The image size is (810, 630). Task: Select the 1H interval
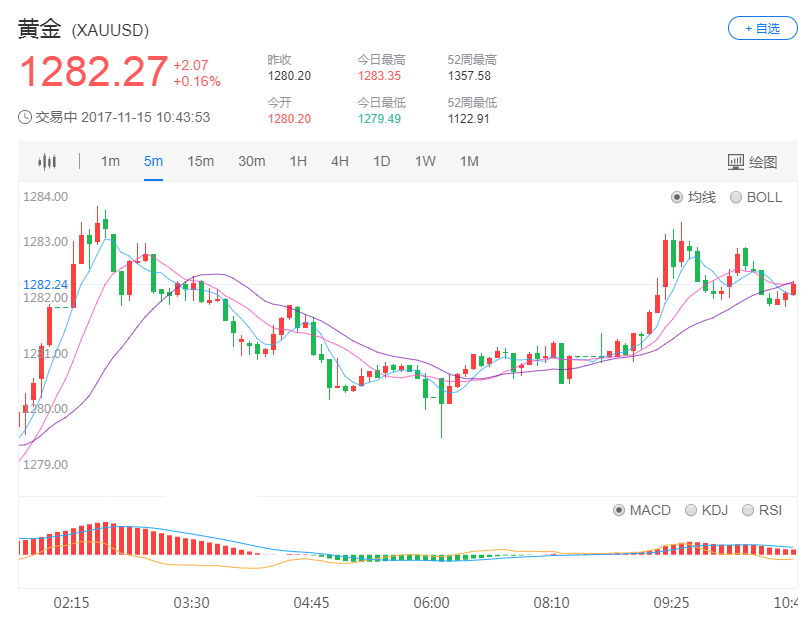297,160
